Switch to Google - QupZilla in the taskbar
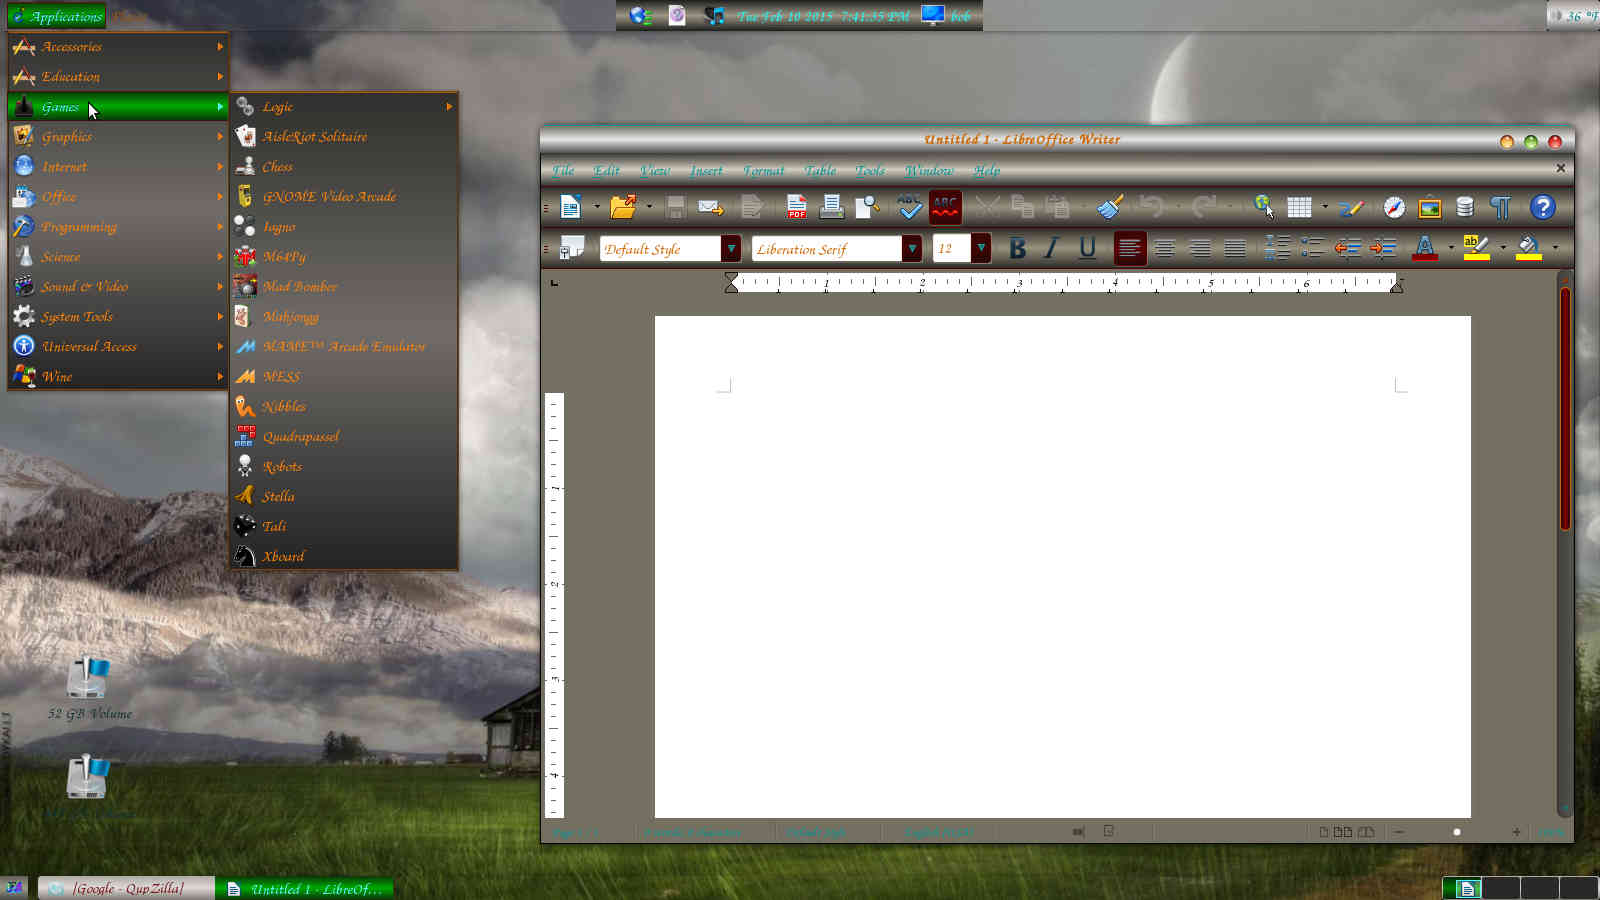 (126, 888)
